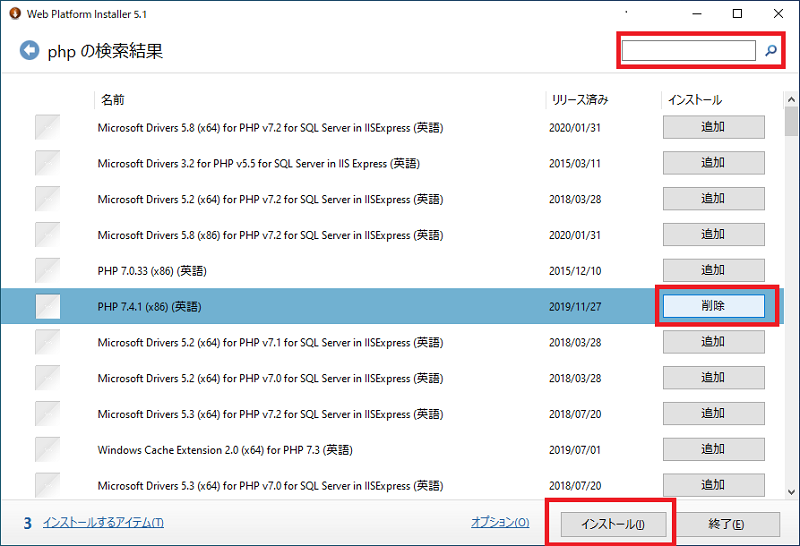
Task: Add Windows Cache Extension 2.0 (x64) for PHP 7.3
Action: tap(713, 449)
